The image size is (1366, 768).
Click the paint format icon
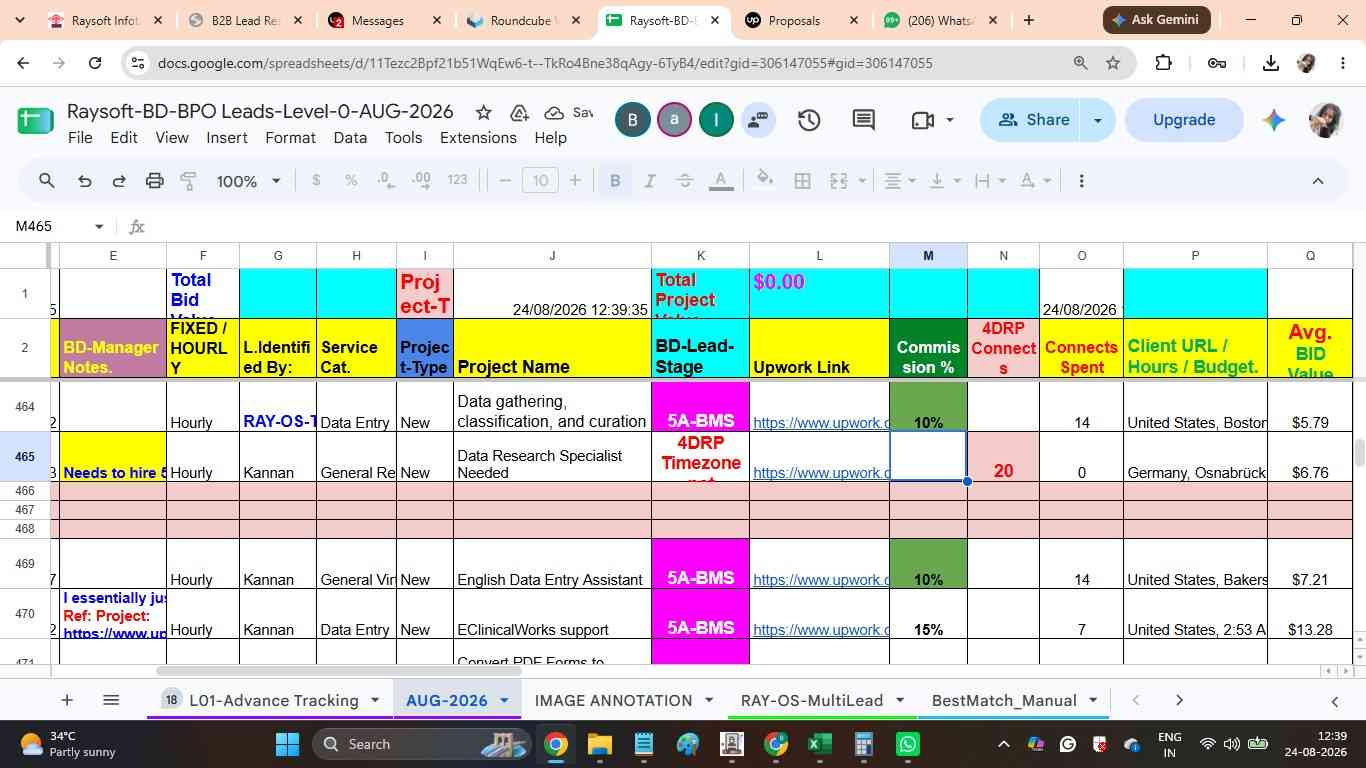188,181
